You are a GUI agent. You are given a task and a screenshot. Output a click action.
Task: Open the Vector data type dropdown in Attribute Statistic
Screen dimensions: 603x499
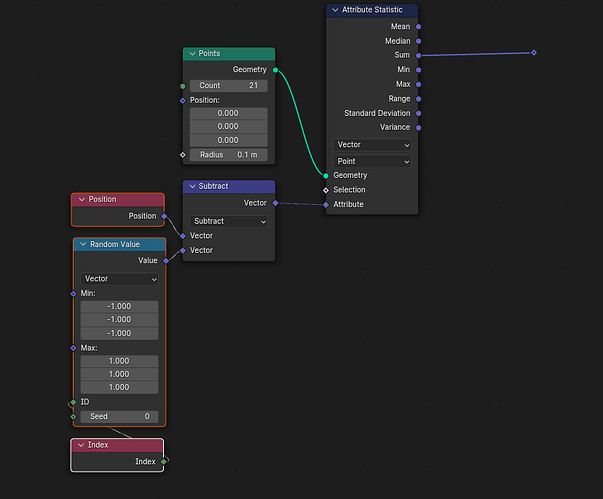[x=372, y=145]
